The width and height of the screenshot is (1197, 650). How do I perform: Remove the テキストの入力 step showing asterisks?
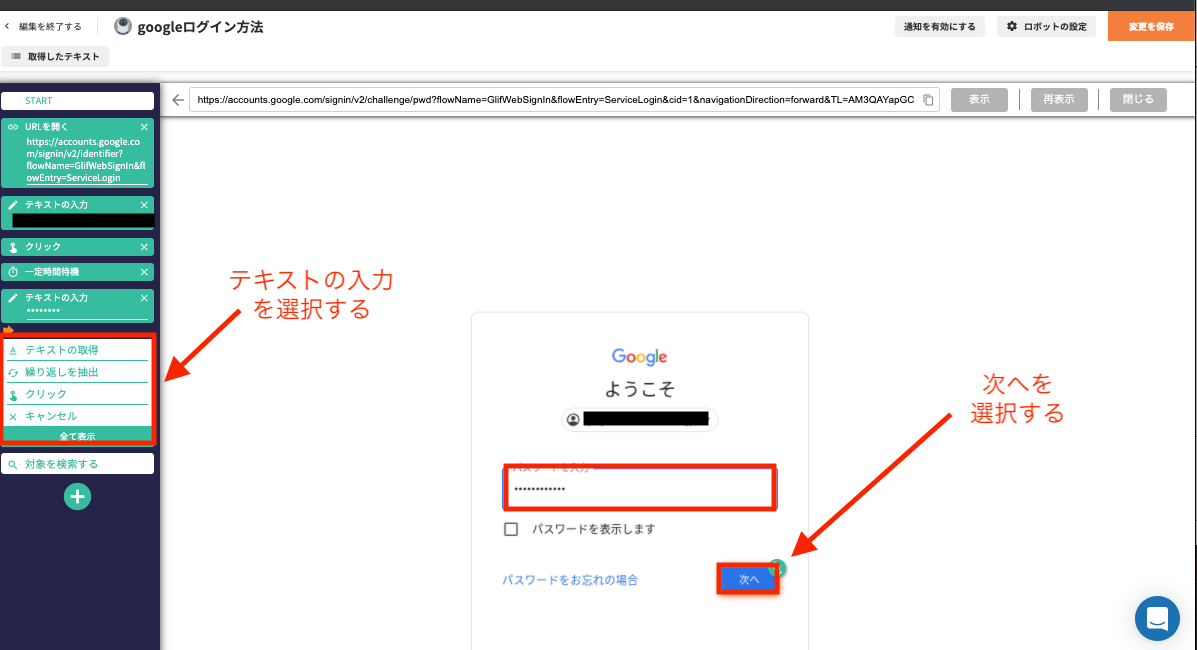point(144,298)
